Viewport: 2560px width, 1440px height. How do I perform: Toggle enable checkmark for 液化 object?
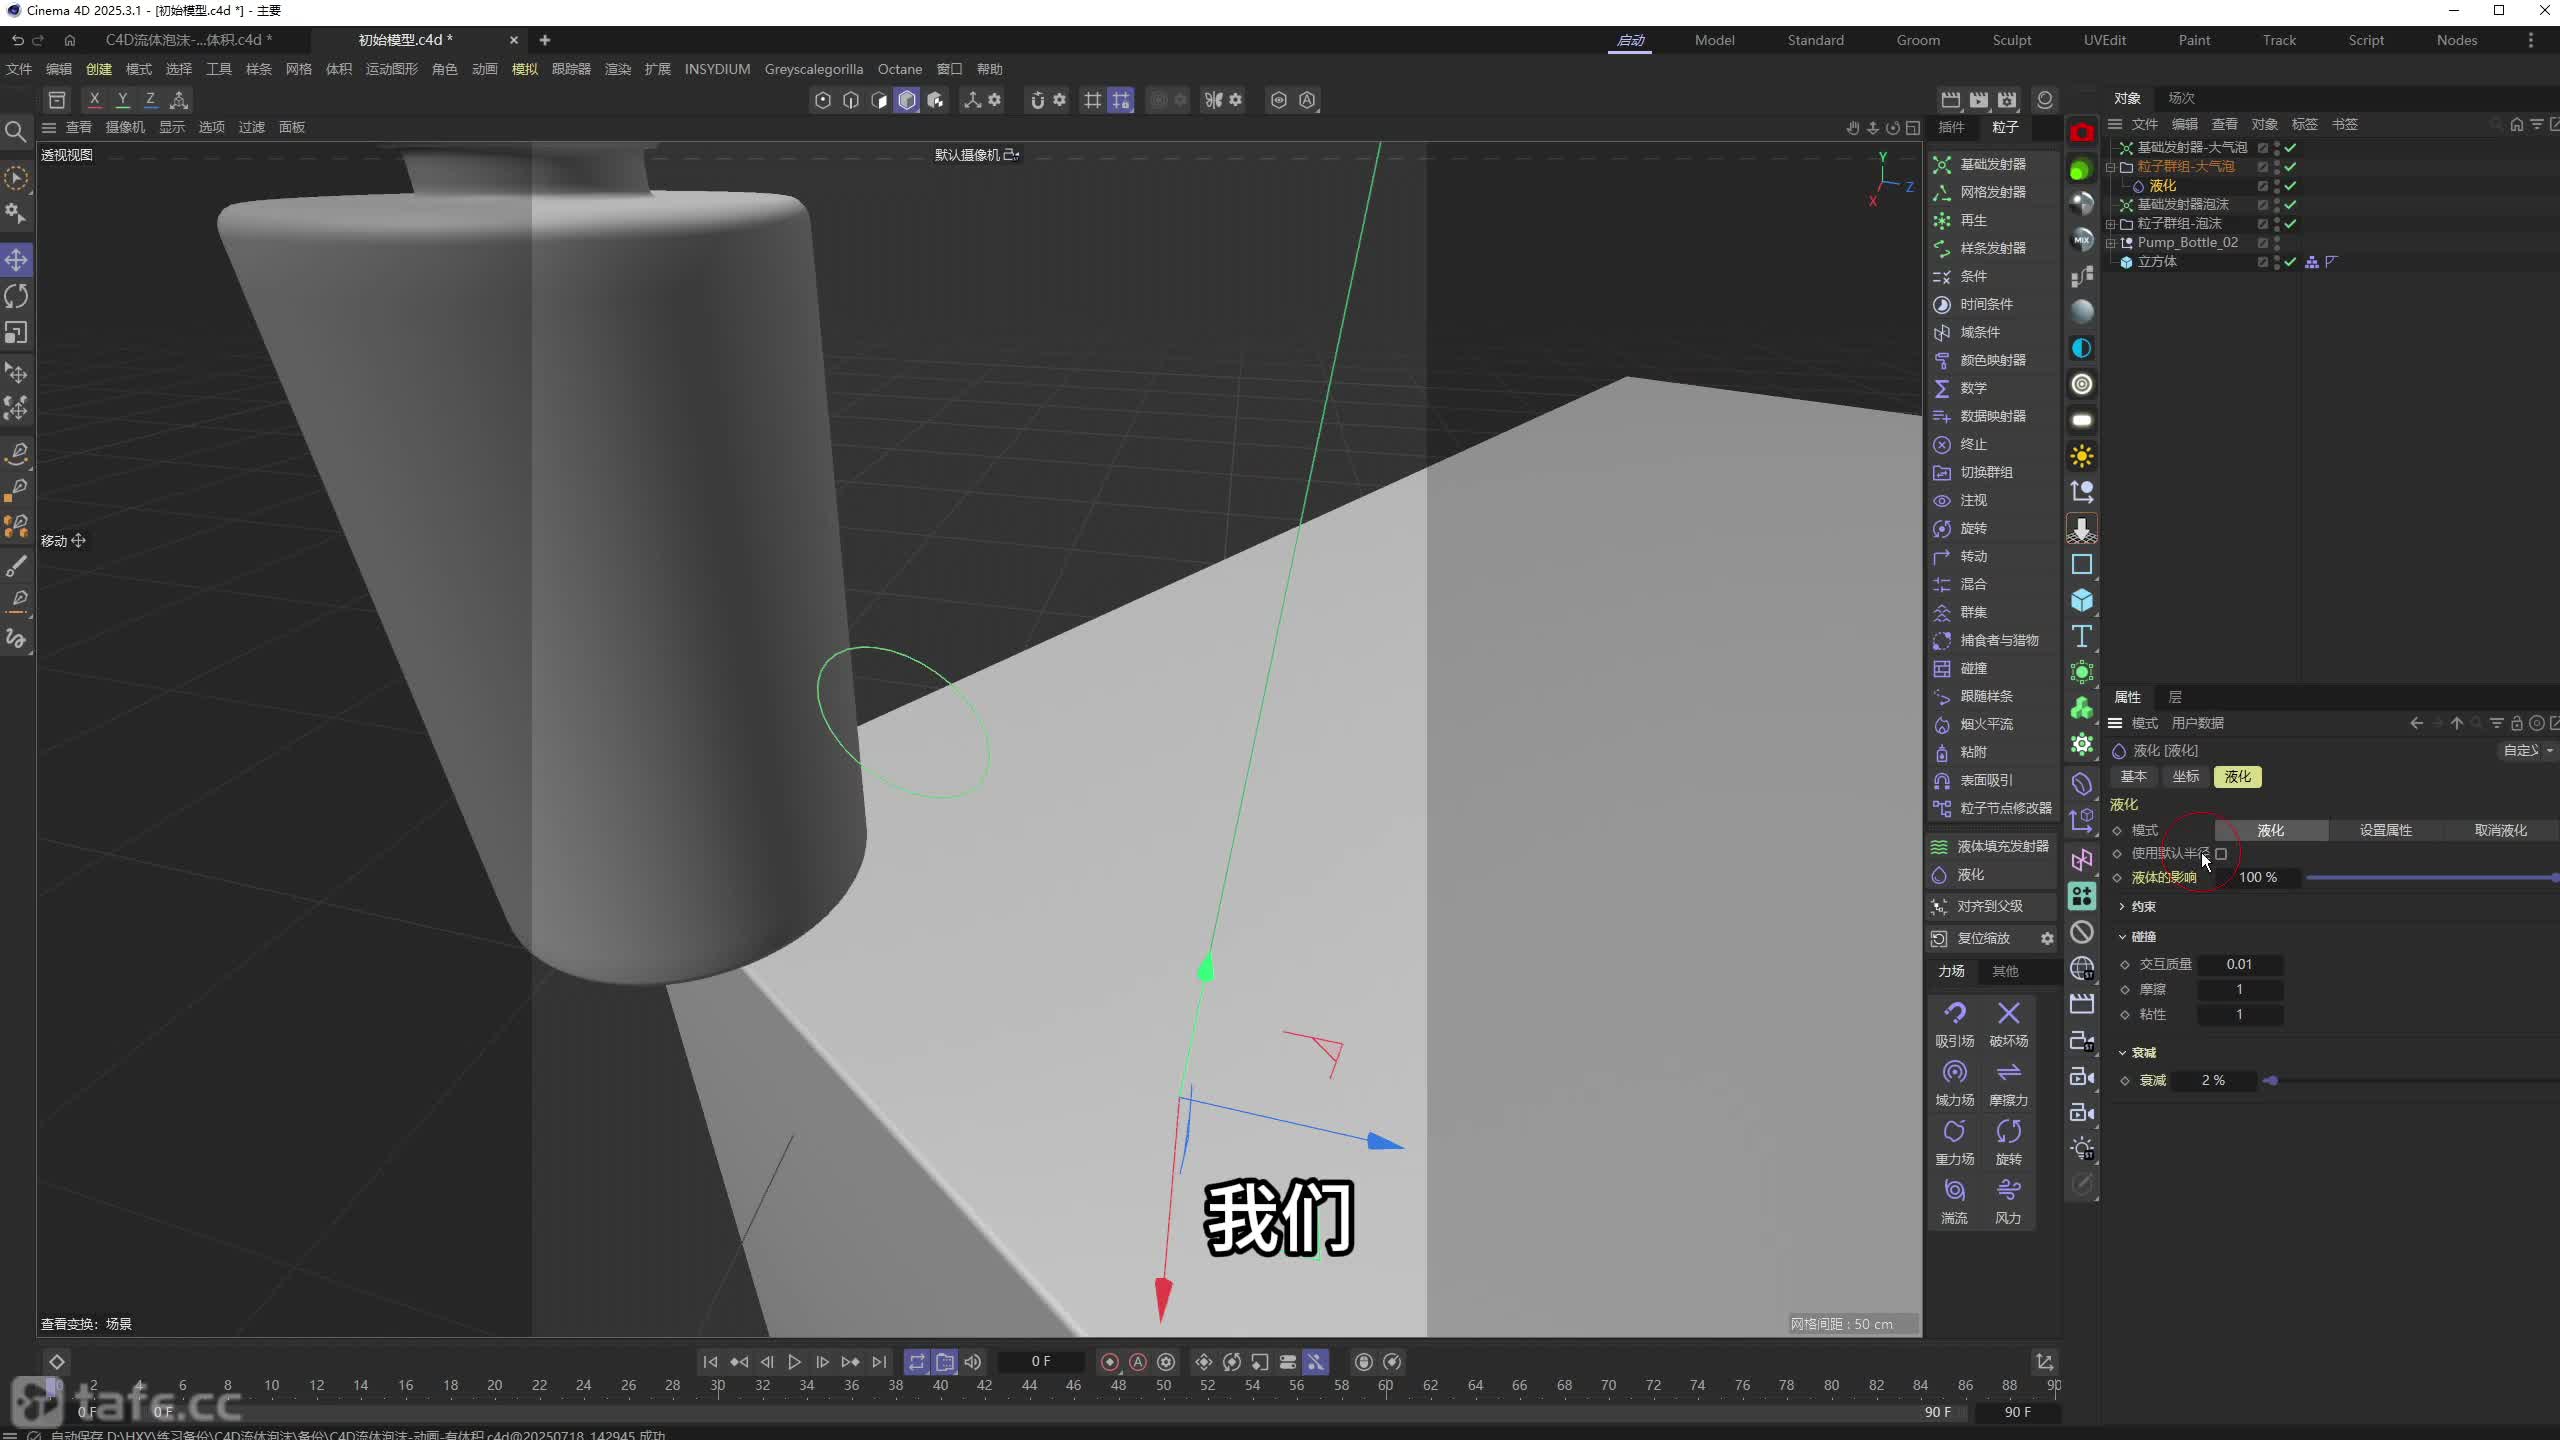pos(2290,186)
